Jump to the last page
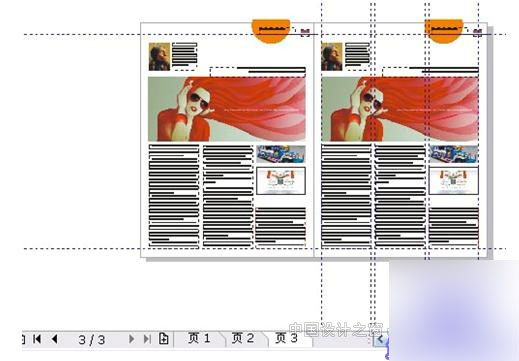The image size is (519, 361). point(147,339)
